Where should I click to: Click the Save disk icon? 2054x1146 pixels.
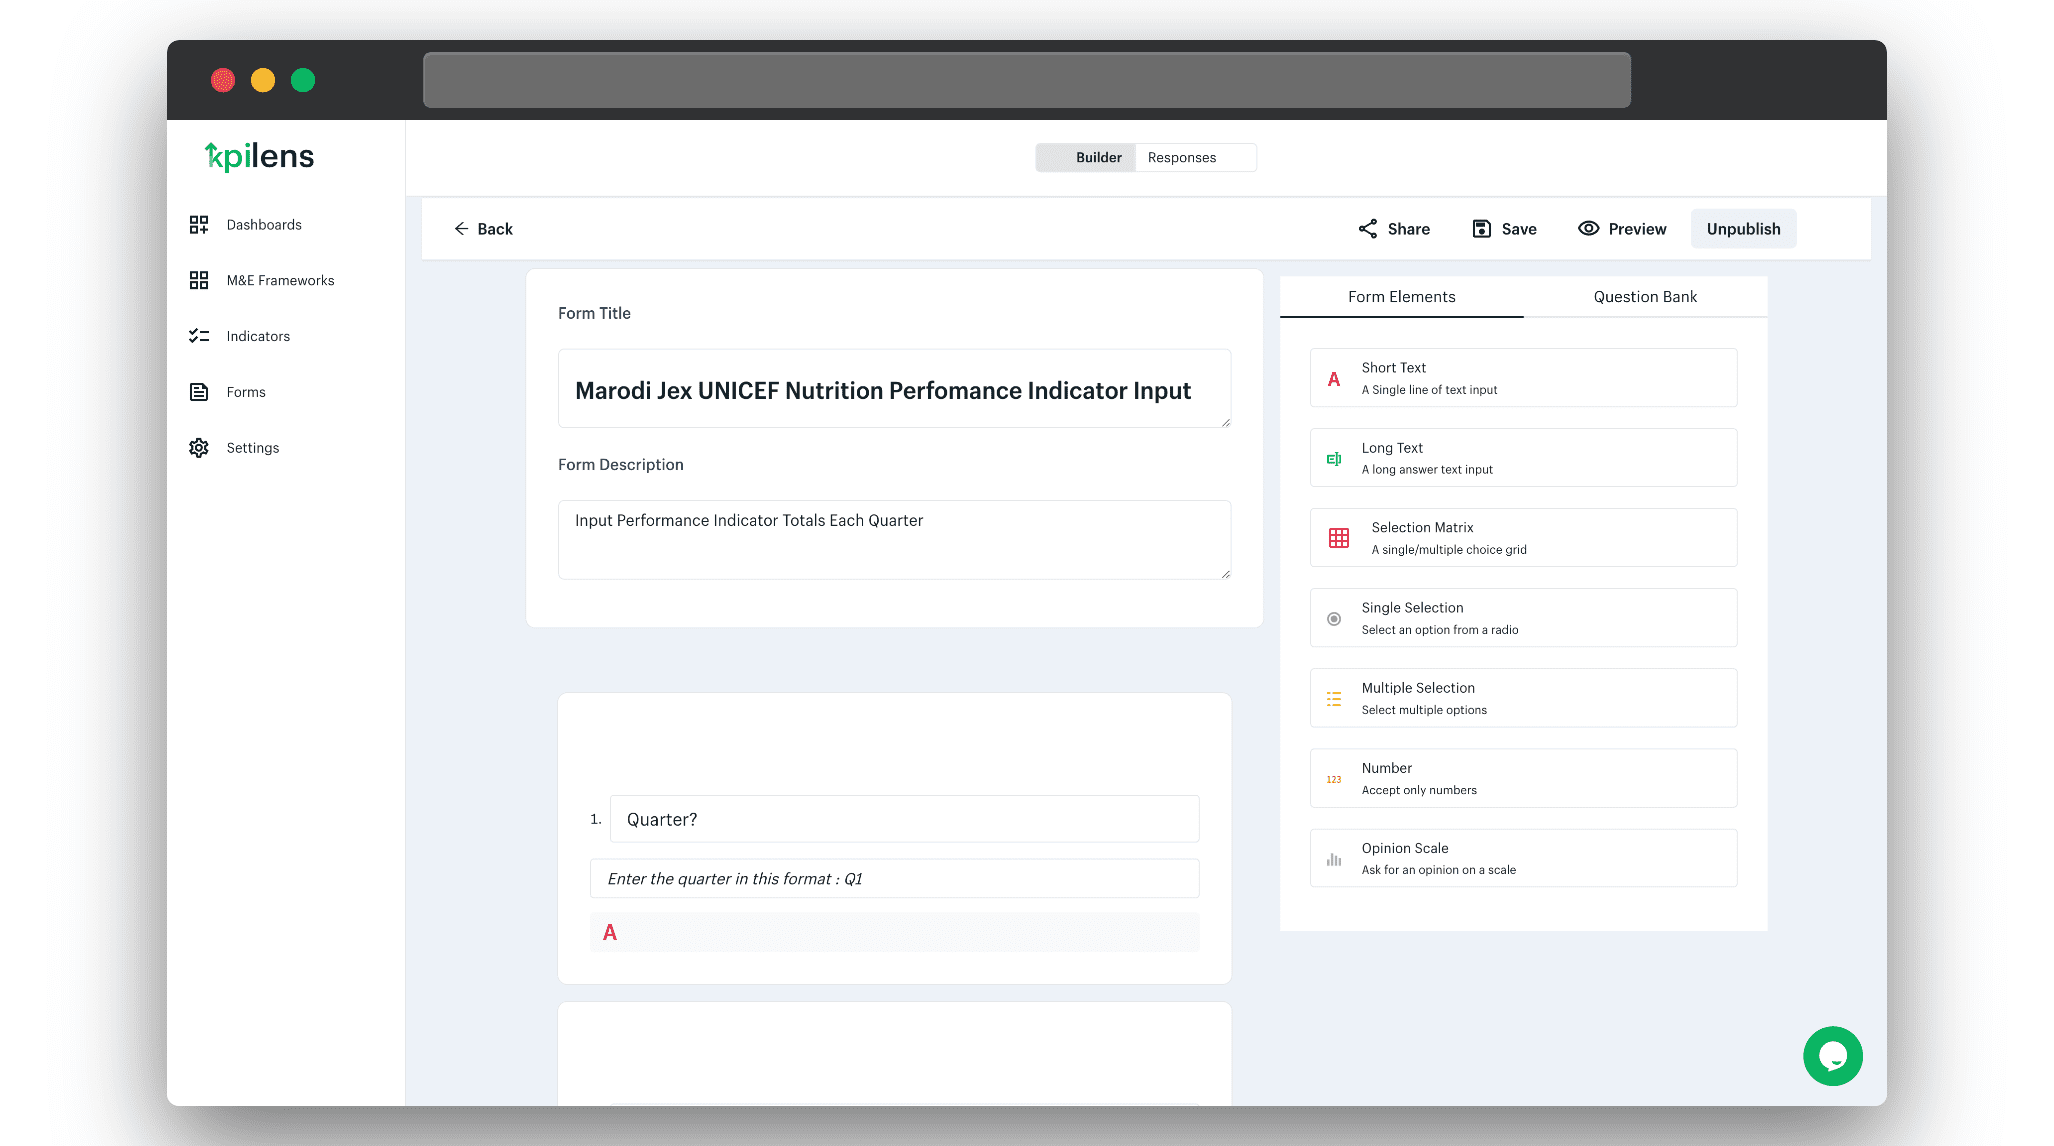(1482, 229)
